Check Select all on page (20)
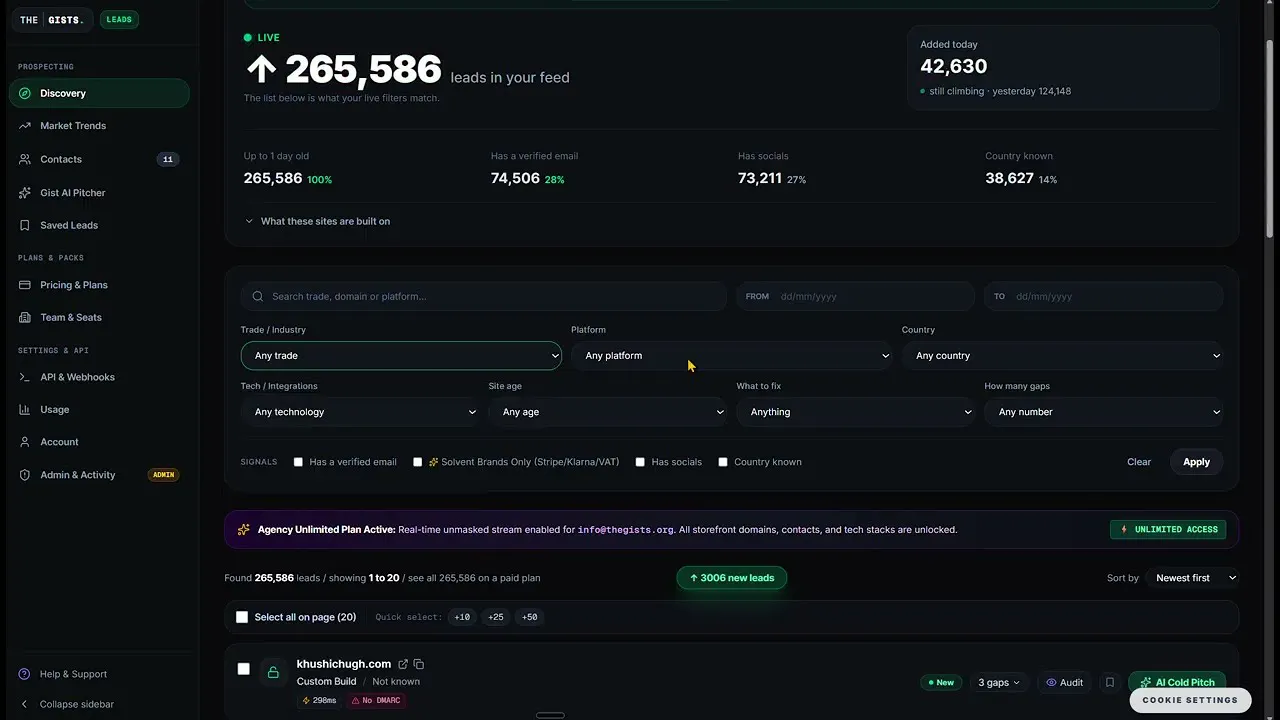The width and height of the screenshot is (1280, 720). [x=242, y=617]
